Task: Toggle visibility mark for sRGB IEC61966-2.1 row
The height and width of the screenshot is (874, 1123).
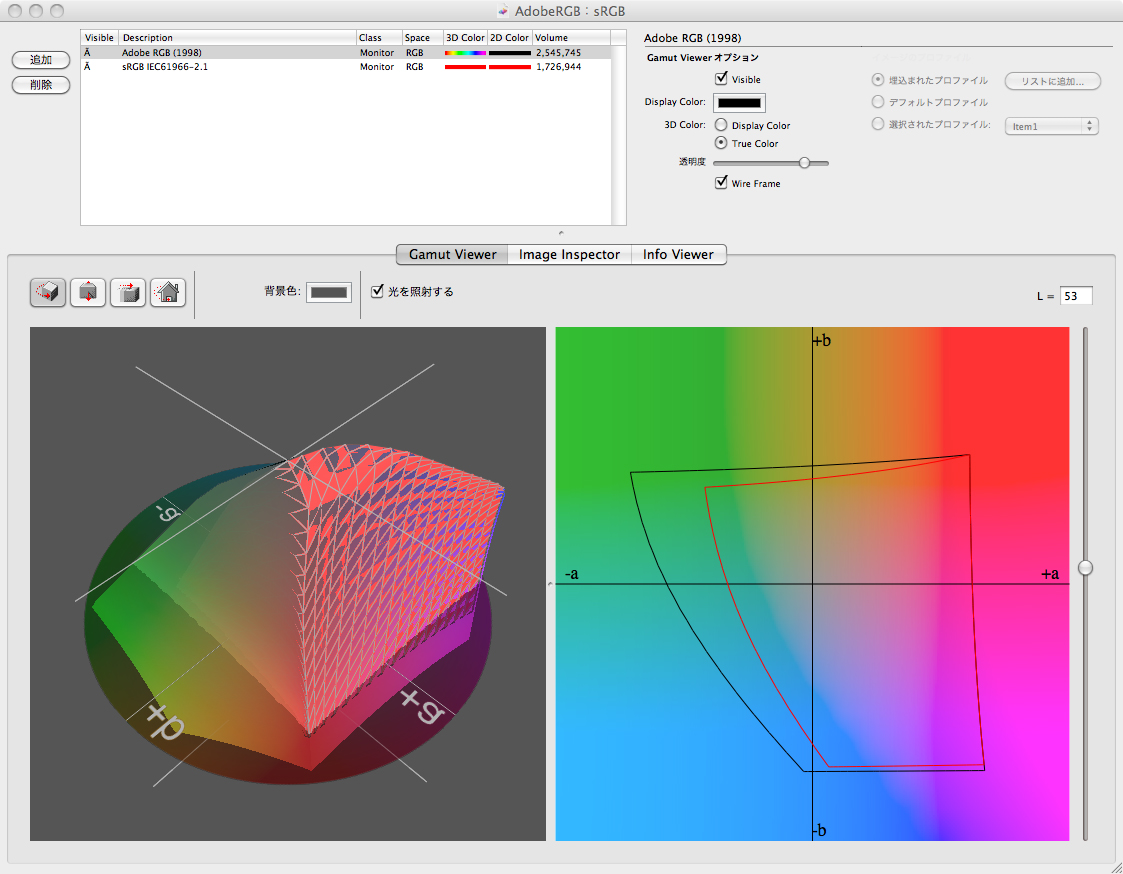Action: (x=87, y=67)
